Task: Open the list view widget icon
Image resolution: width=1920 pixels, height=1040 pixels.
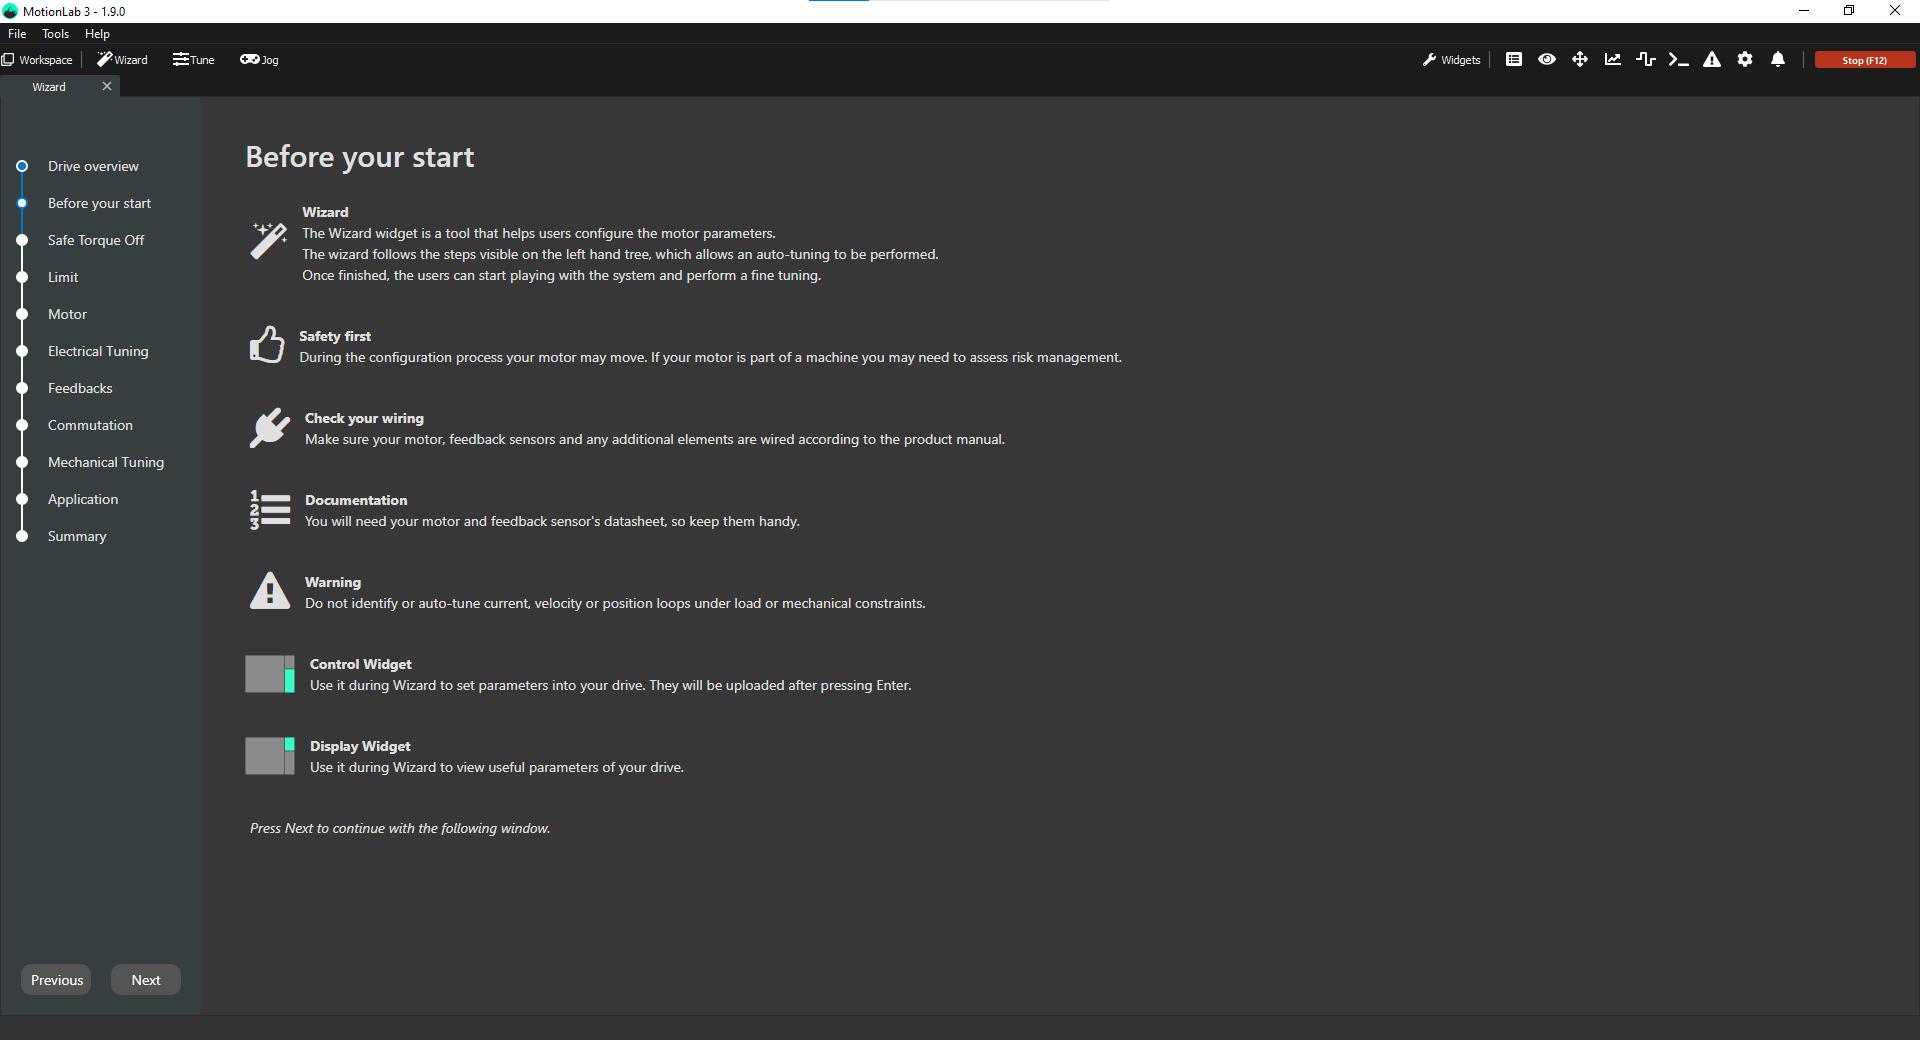Action: [x=1514, y=60]
